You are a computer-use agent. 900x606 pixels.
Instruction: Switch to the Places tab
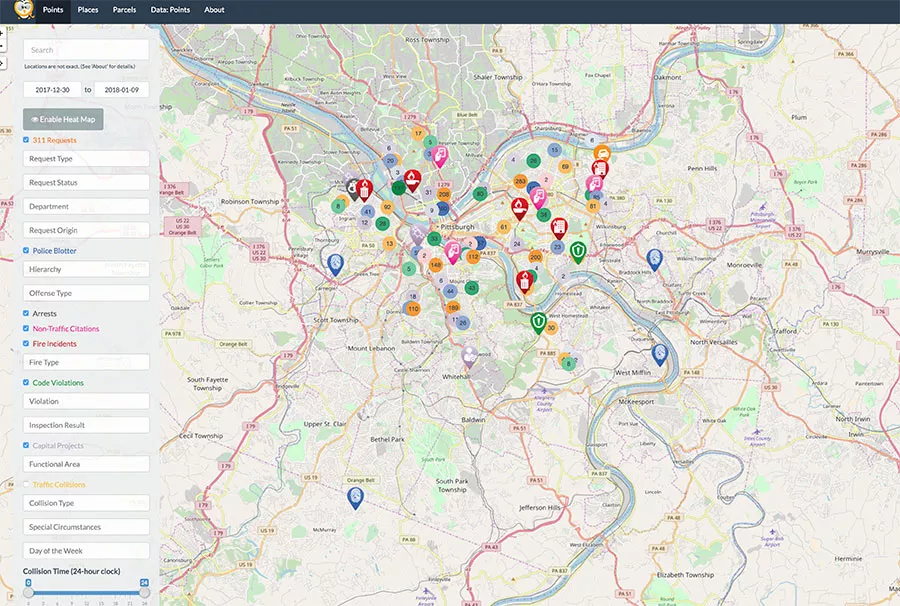88,10
